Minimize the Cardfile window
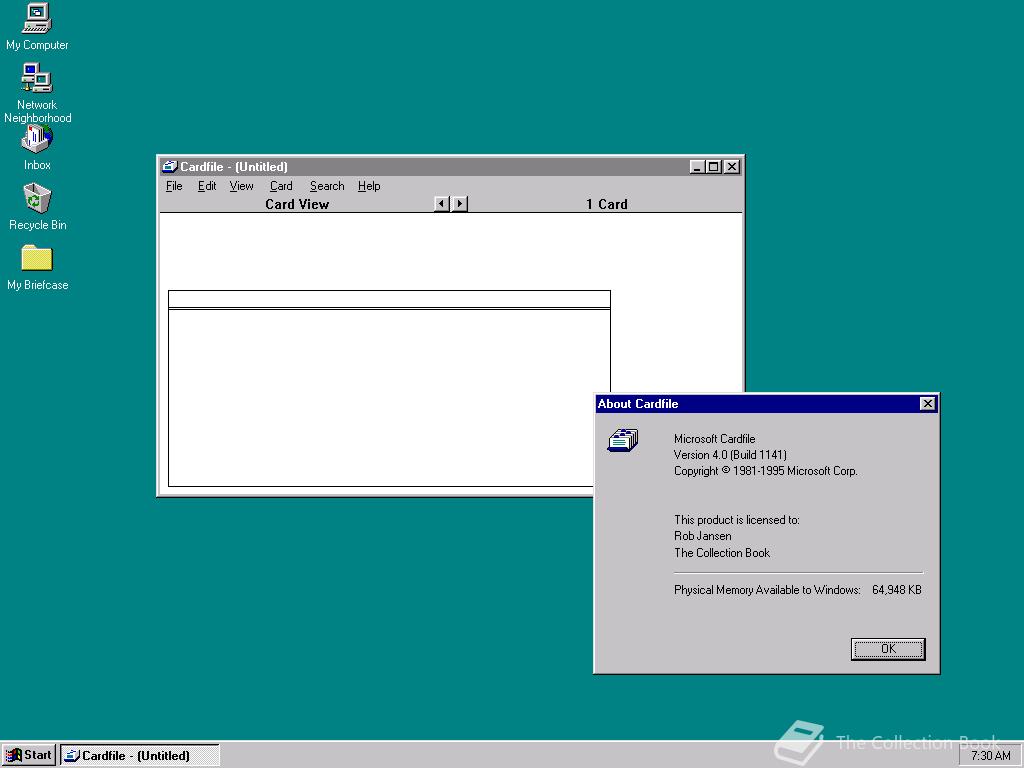Viewport: 1024px width, 768px height. (697, 167)
